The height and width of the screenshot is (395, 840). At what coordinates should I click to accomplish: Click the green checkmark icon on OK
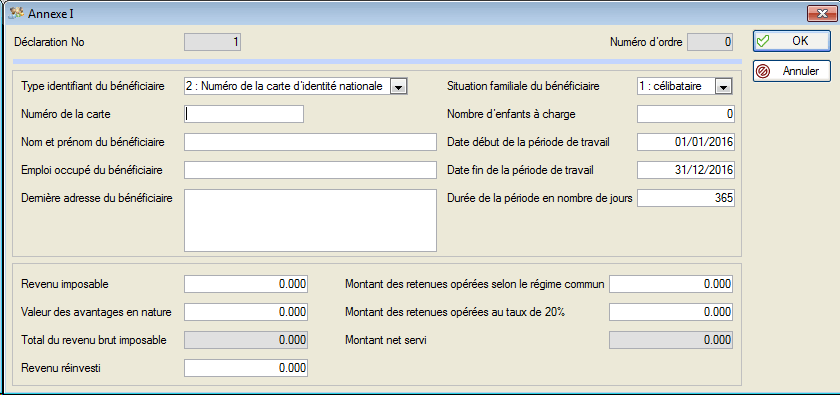click(762, 41)
